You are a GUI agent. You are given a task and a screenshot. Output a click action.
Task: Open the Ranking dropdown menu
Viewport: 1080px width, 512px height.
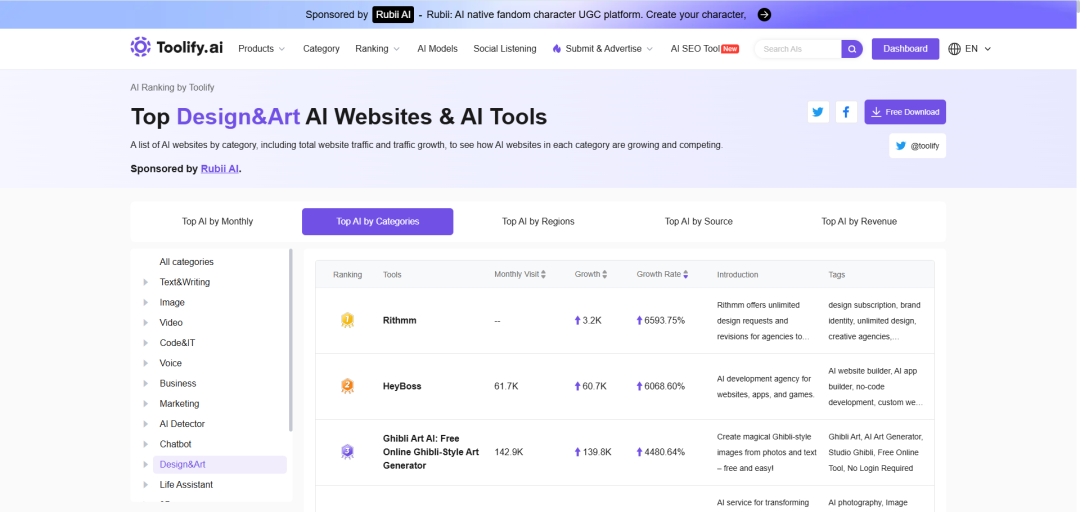point(377,49)
